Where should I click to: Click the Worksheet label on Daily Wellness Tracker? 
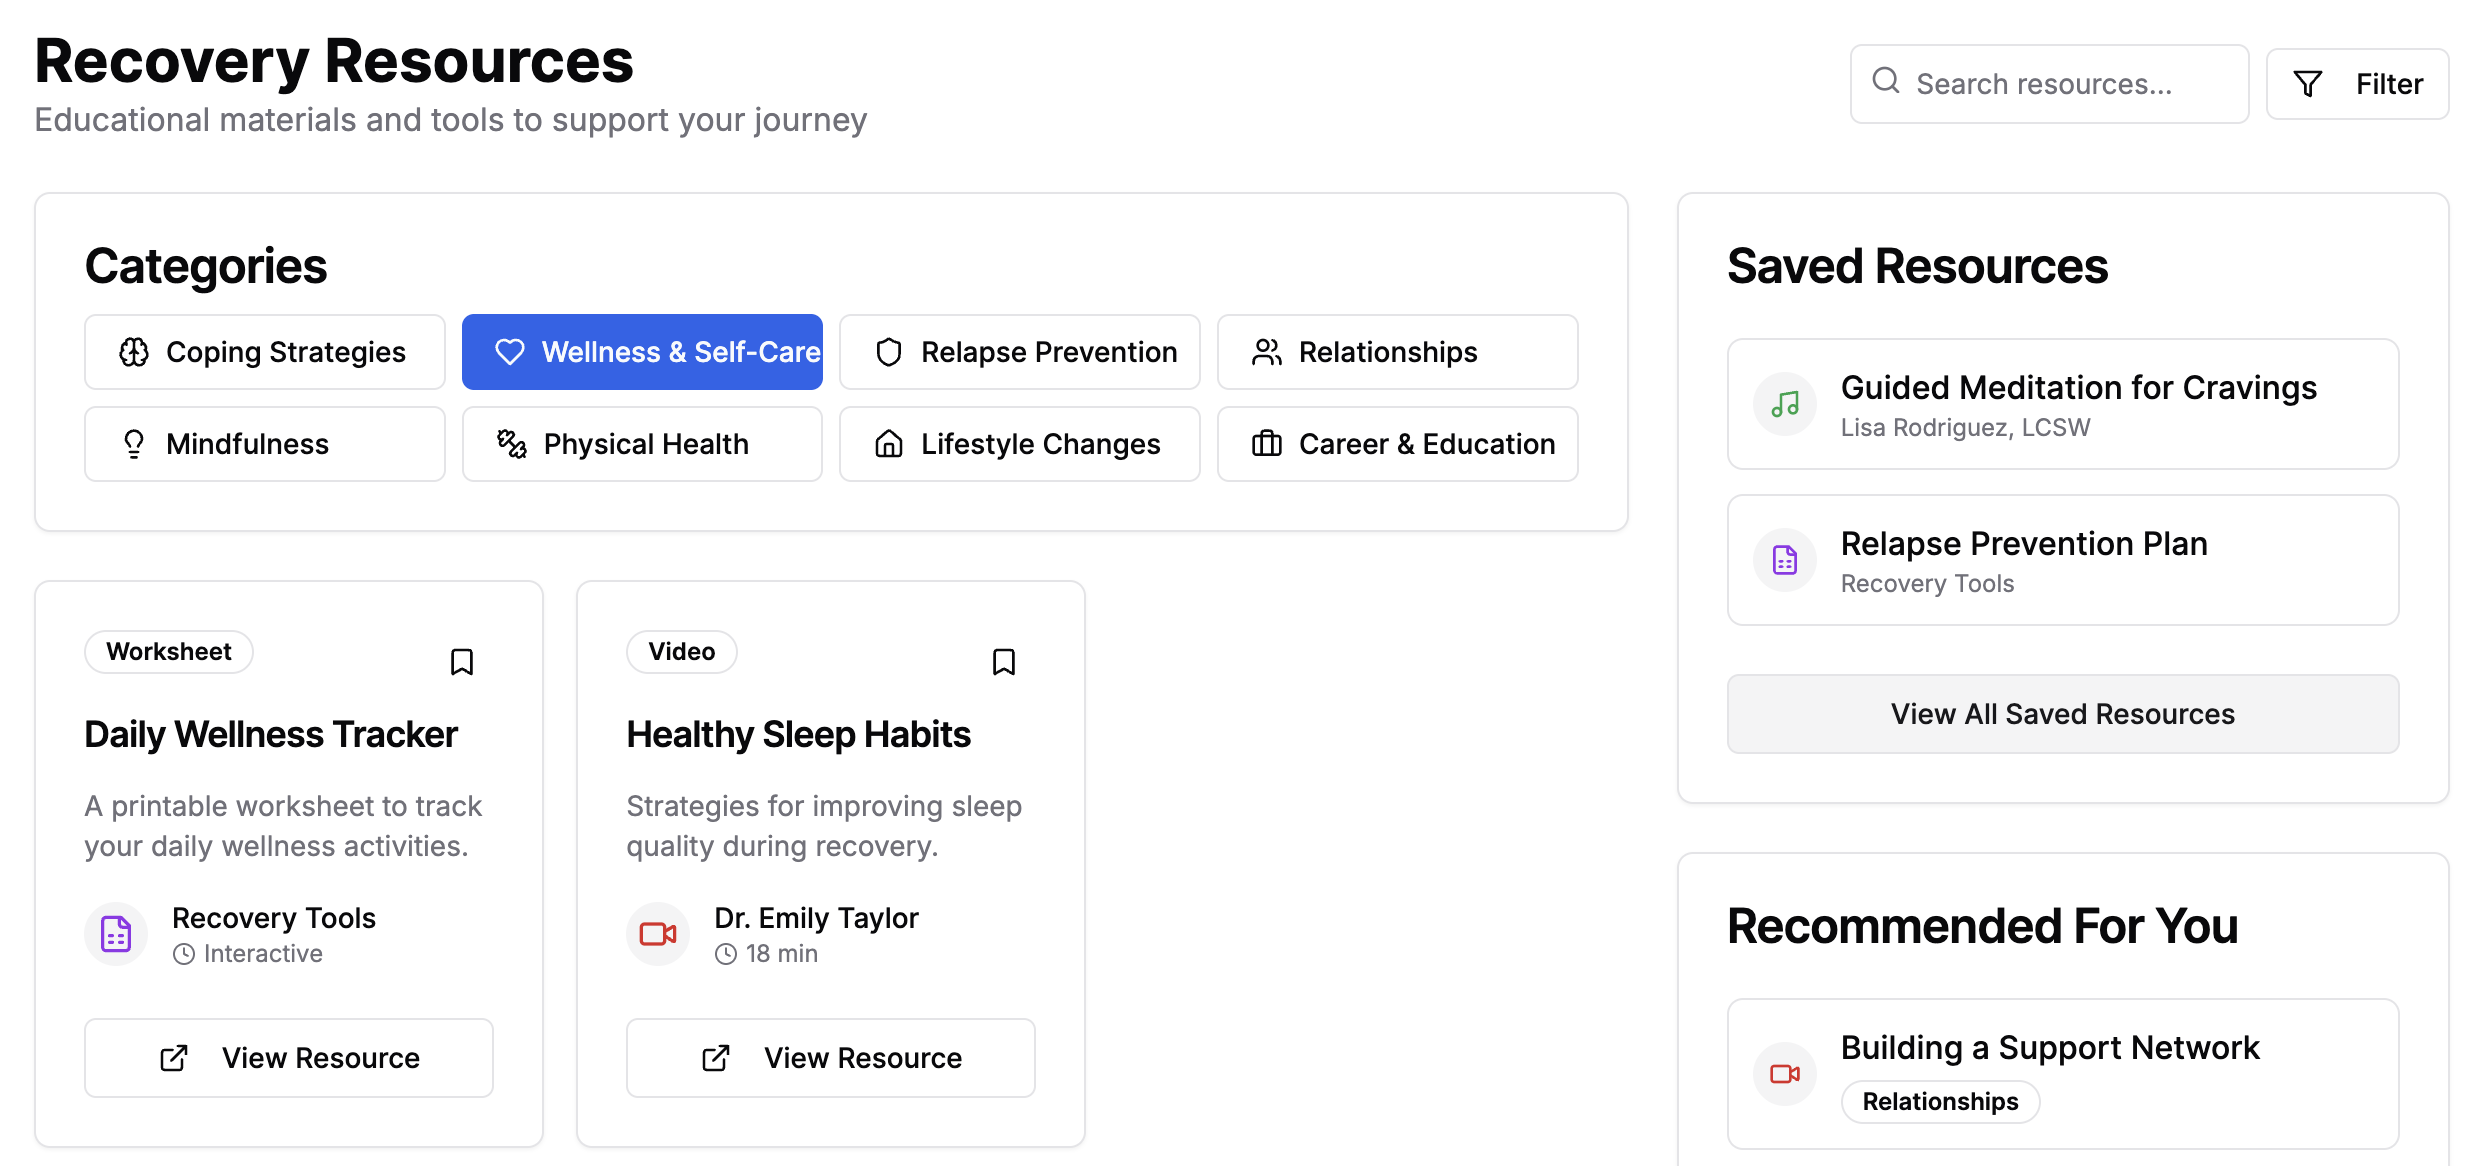click(168, 651)
